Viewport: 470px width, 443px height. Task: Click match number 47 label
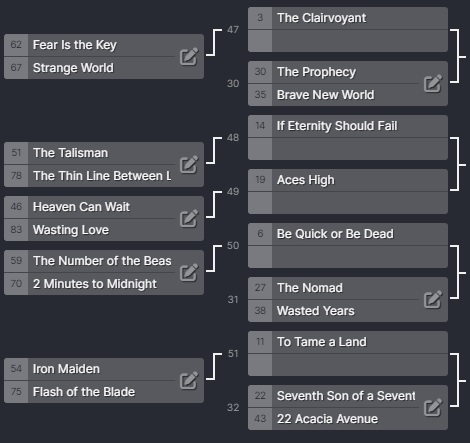233,30
